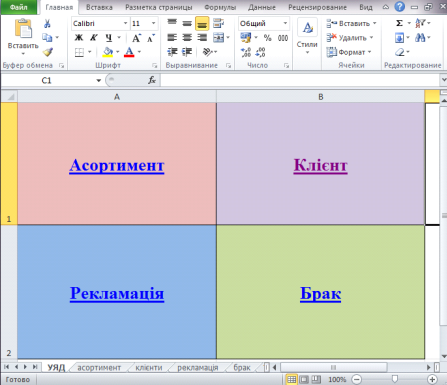Toggle underline Ч formatting
The width and height of the screenshot is (447, 385).
pyautogui.click(x=109, y=38)
